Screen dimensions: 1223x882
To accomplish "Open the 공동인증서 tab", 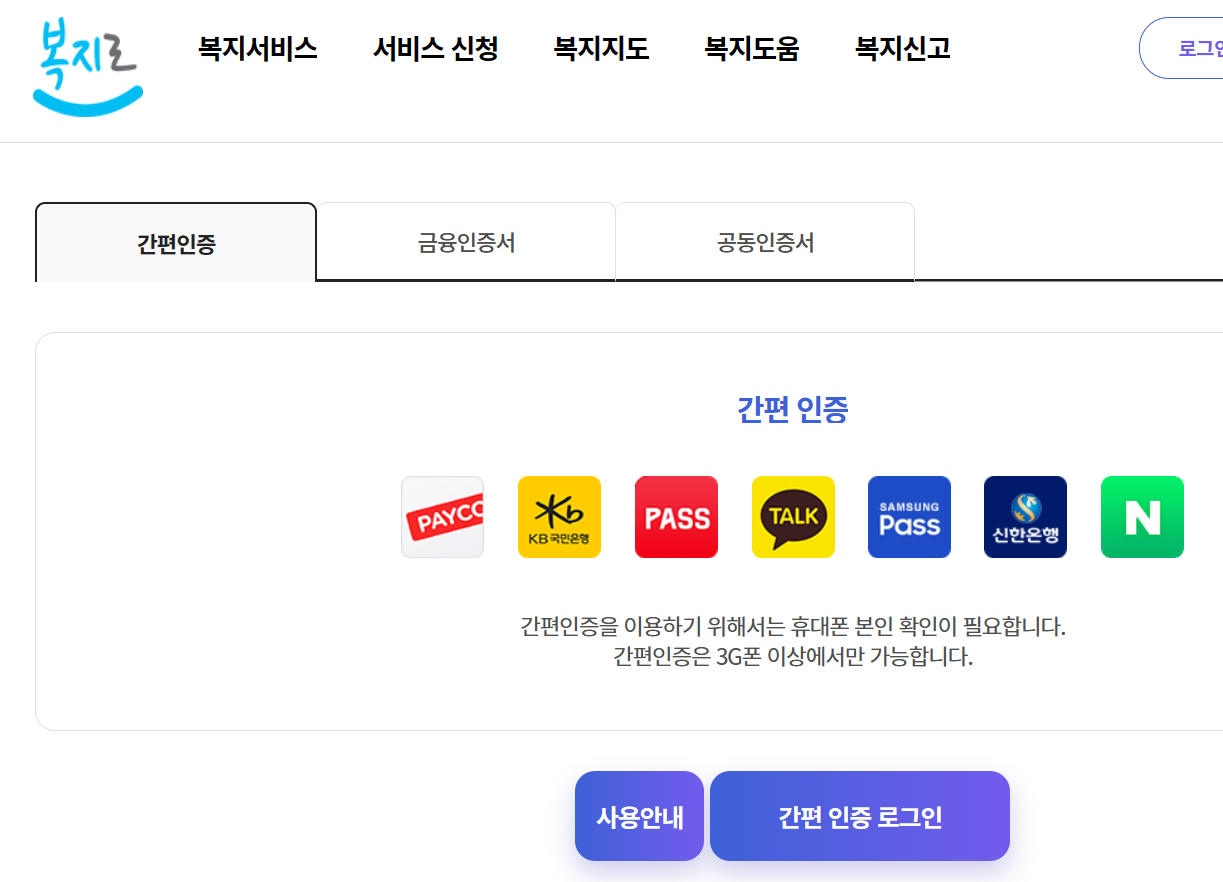I will coord(764,241).
